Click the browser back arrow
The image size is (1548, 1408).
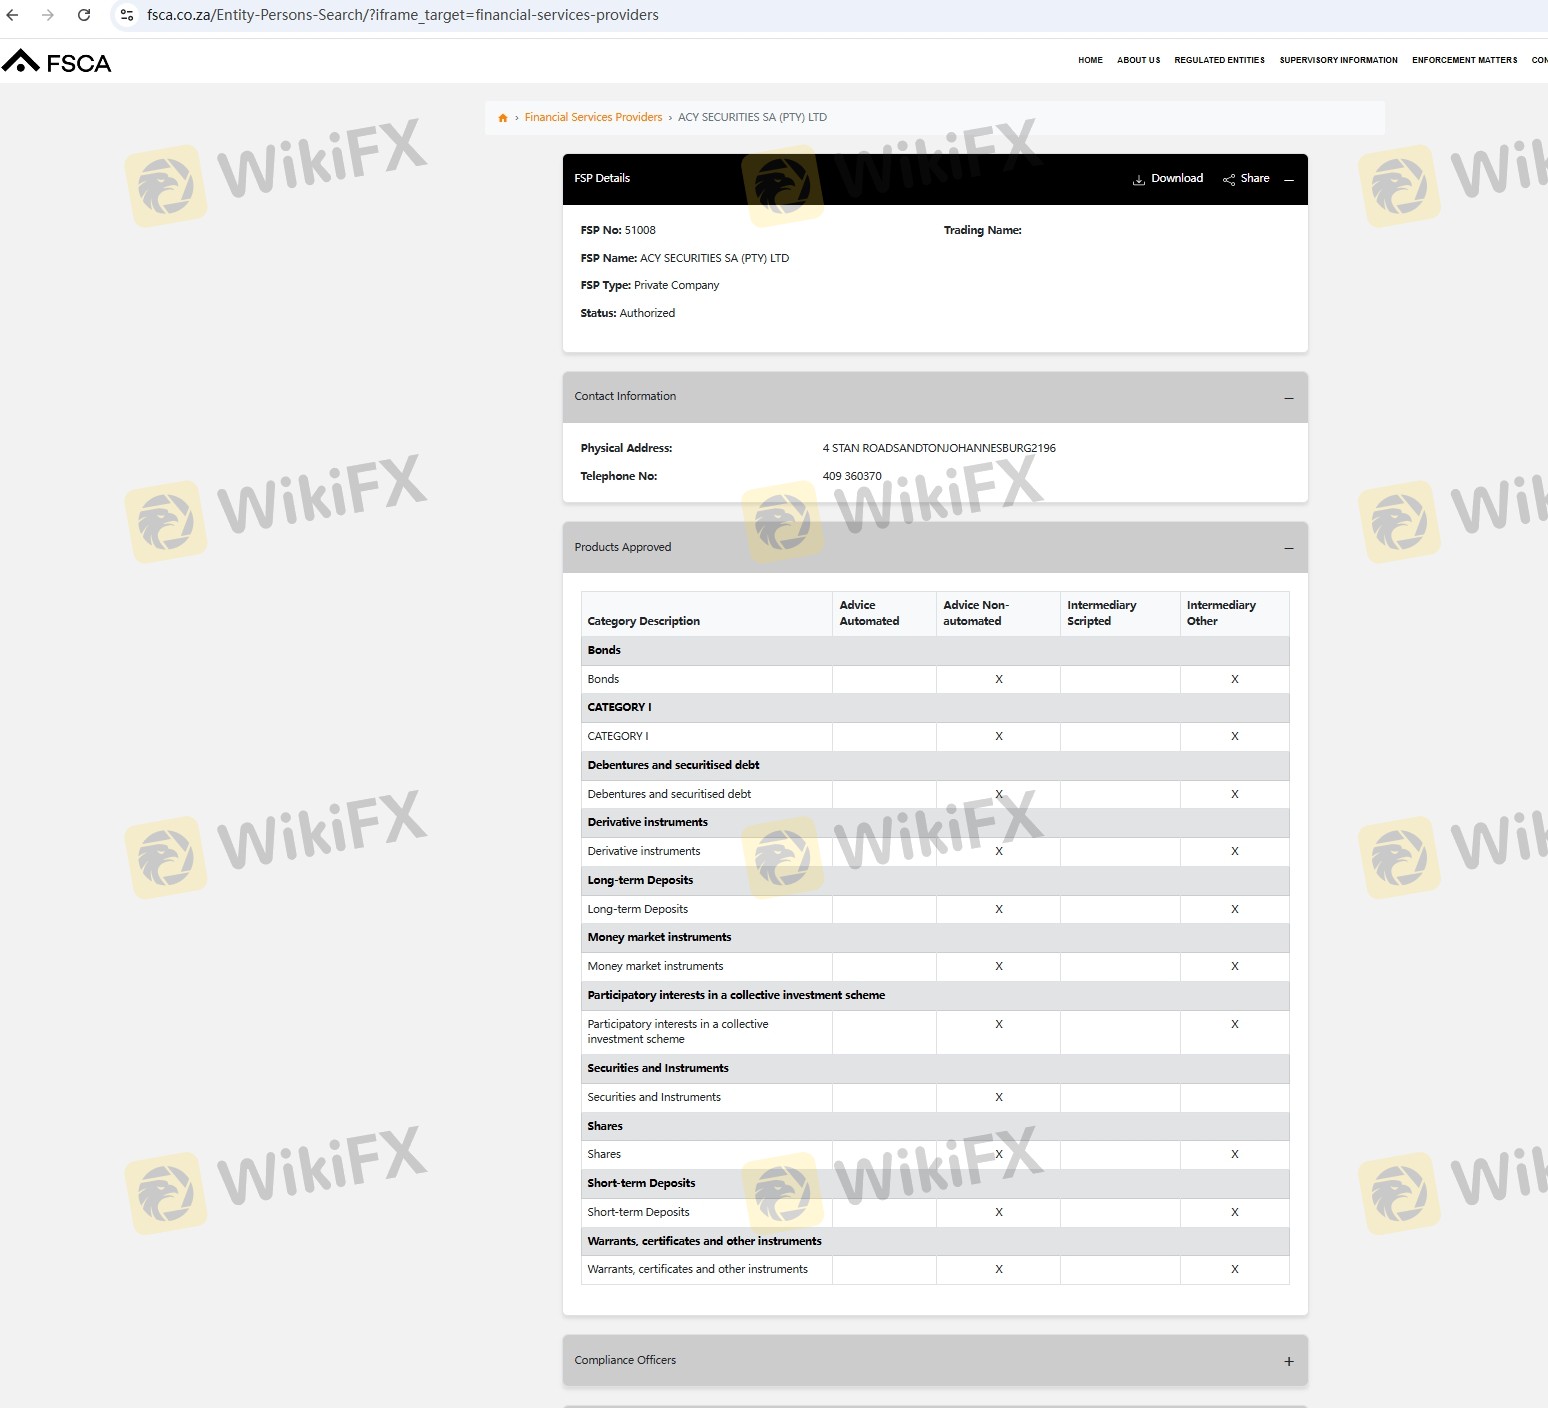point(13,15)
